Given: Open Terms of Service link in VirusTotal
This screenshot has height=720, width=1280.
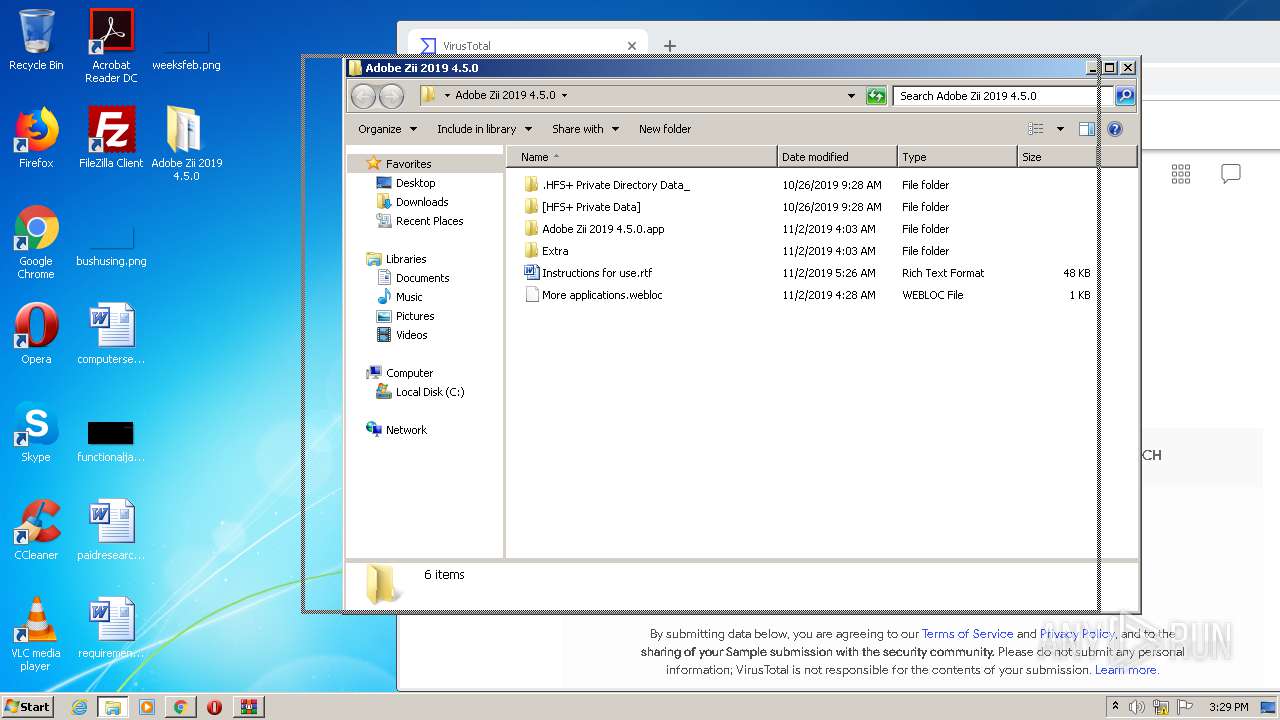Looking at the screenshot, I should [967, 634].
